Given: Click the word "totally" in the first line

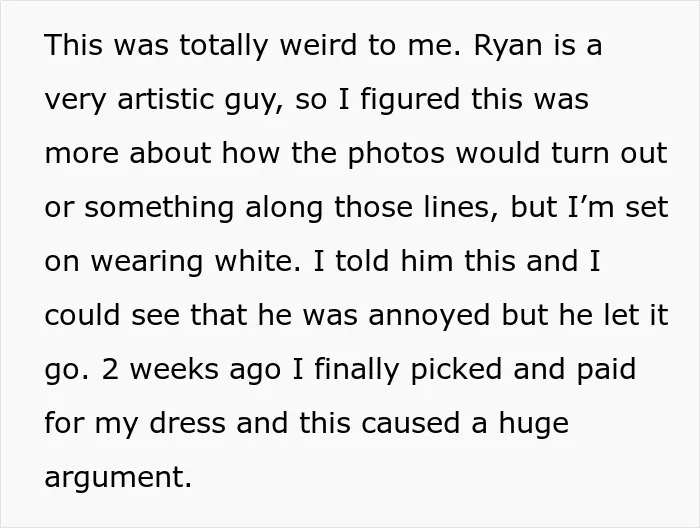Looking at the screenshot, I should 224,46.
